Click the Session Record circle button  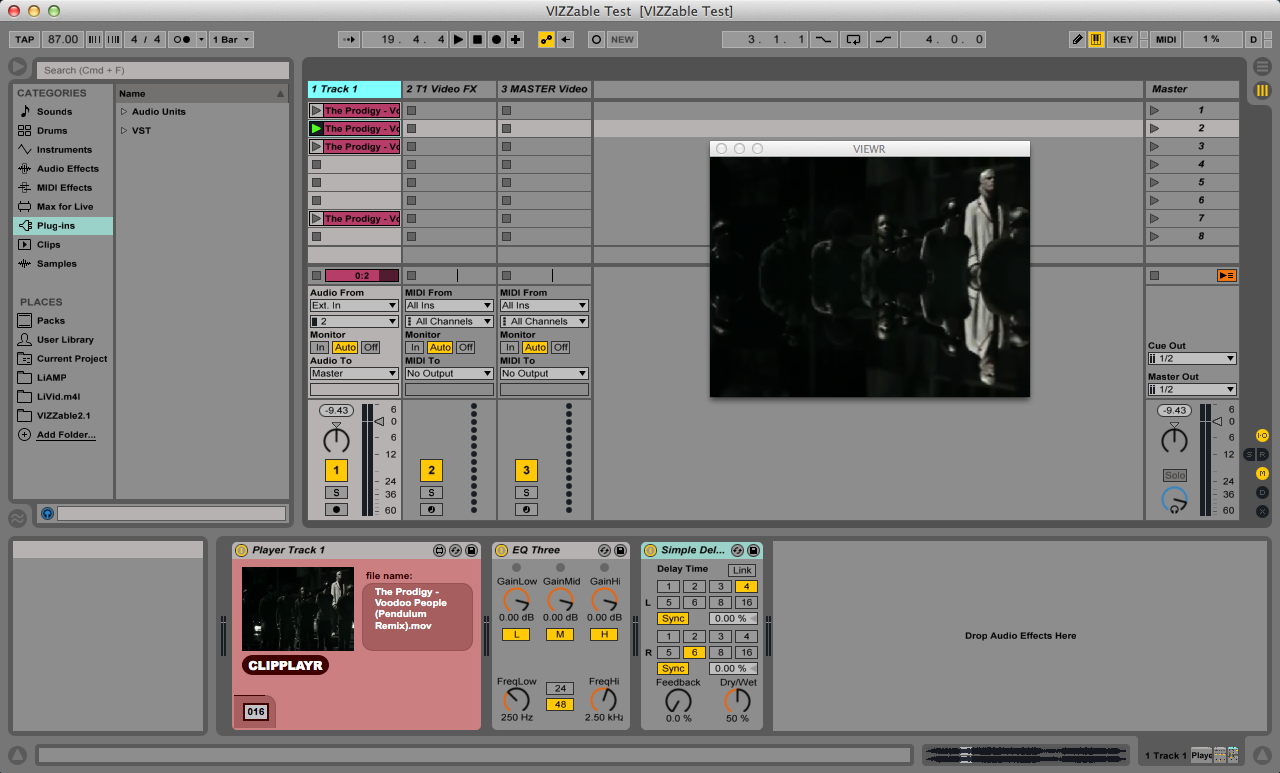tap(596, 40)
